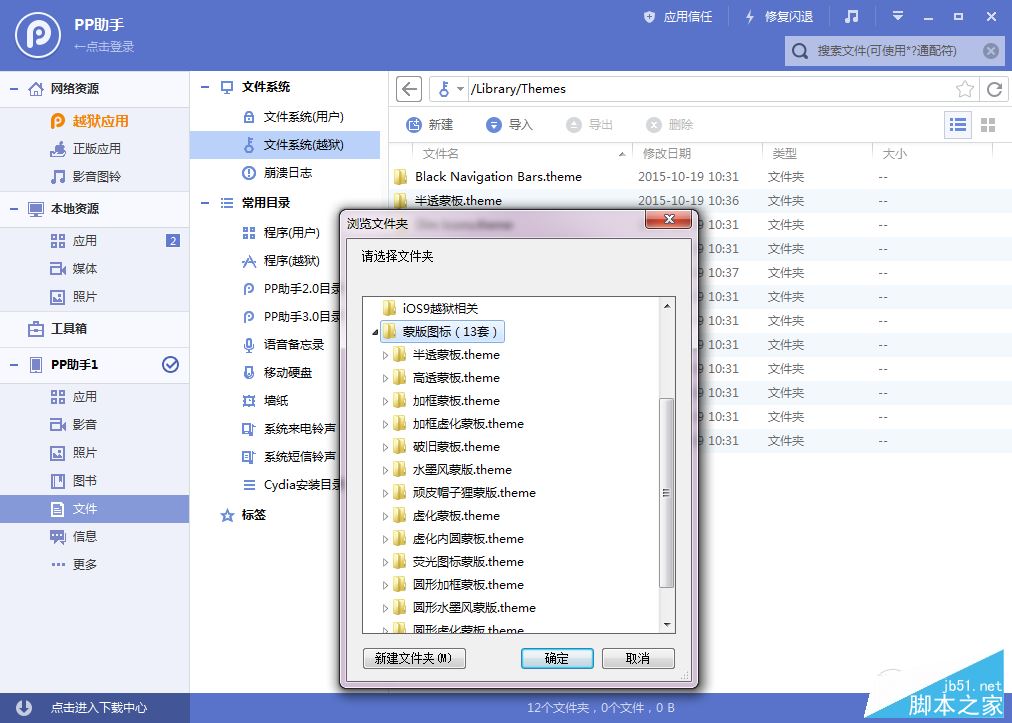Clear the search box with X icon
The height and width of the screenshot is (723, 1012).
tap(991, 51)
